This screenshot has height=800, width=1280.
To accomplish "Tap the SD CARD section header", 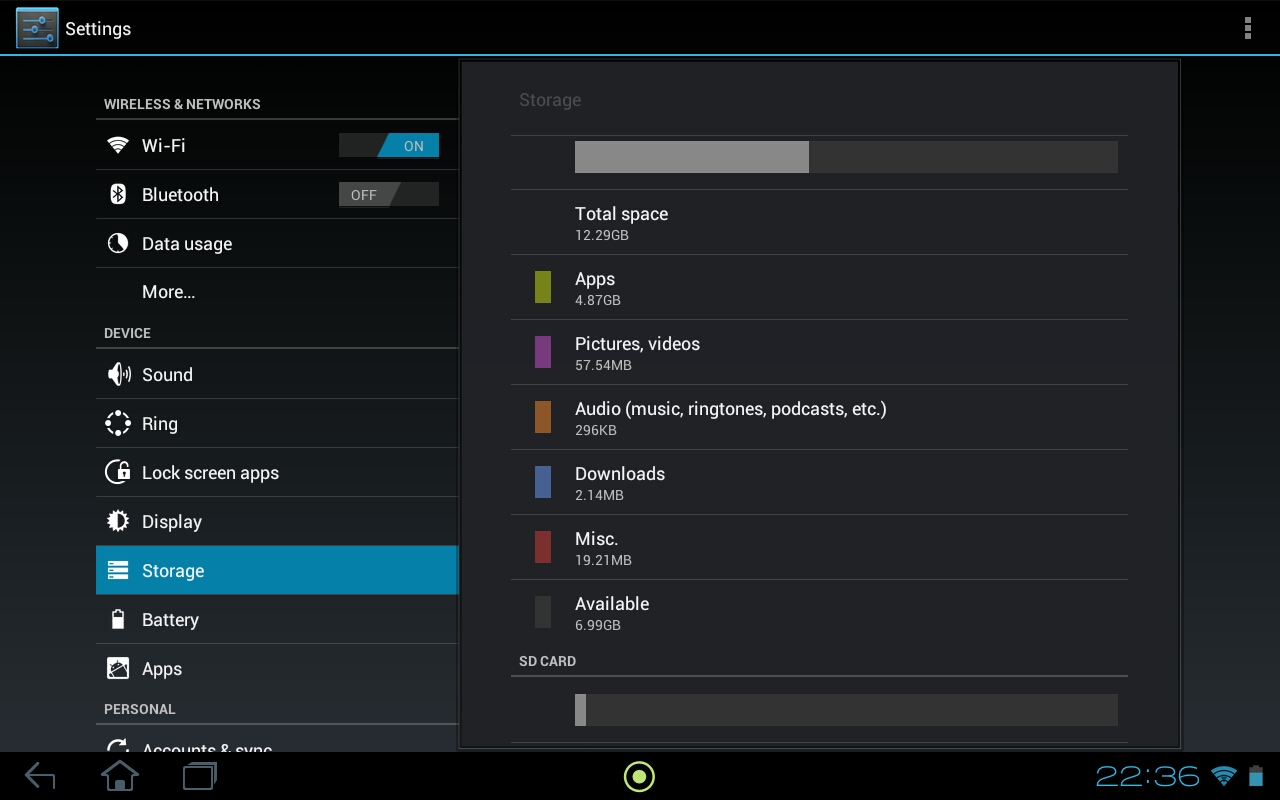I will 547,661.
